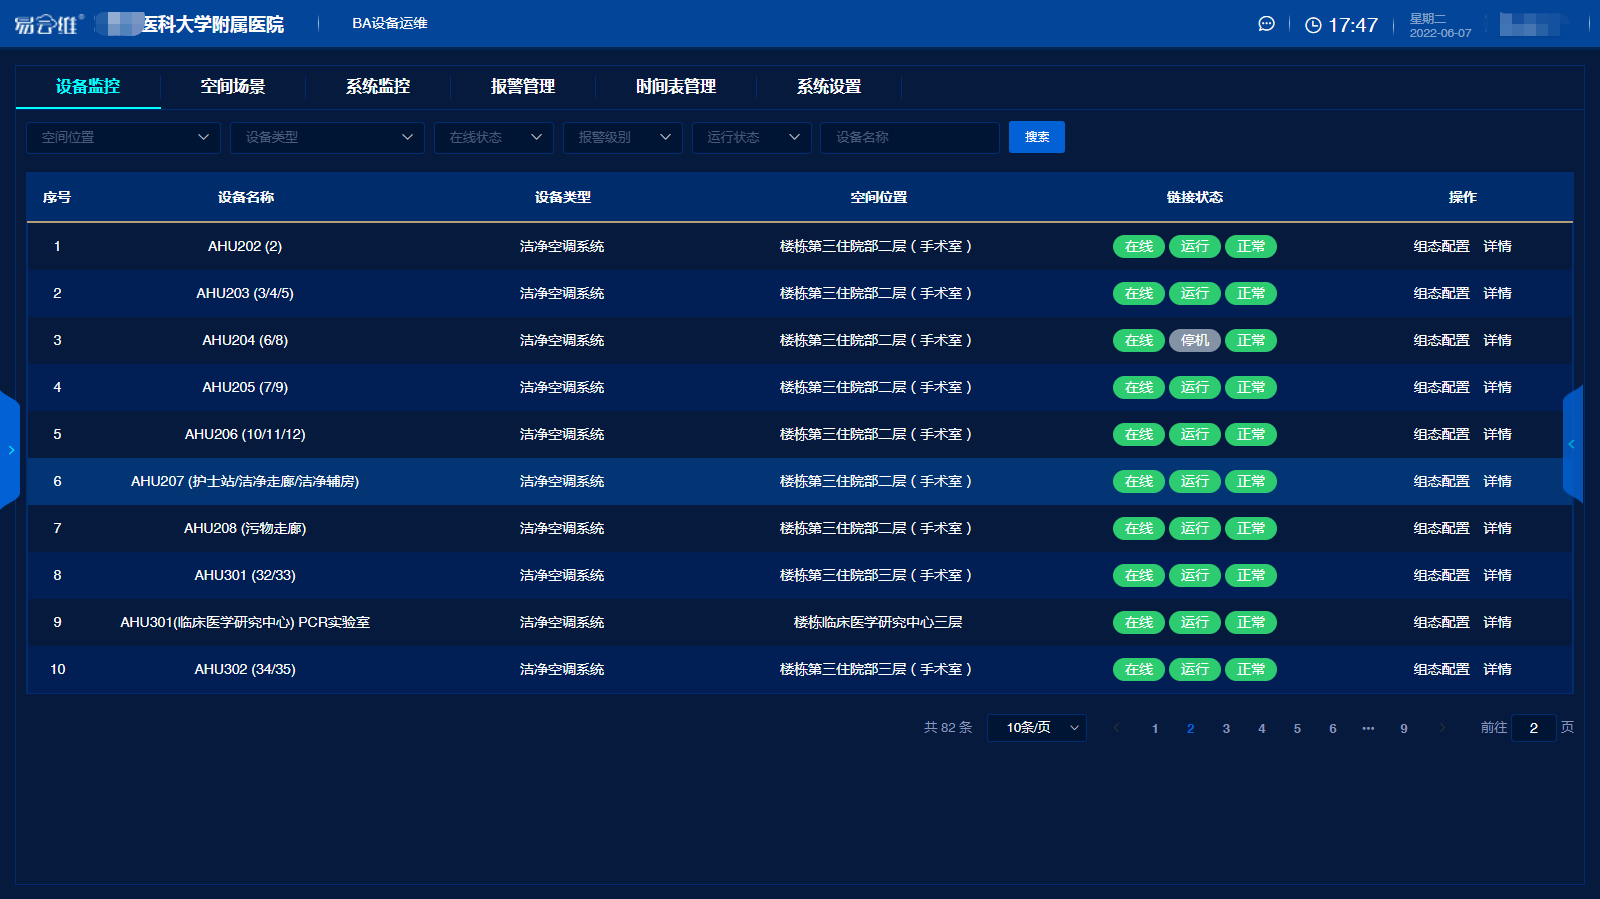Open the message chat bubble icon

(1266, 24)
